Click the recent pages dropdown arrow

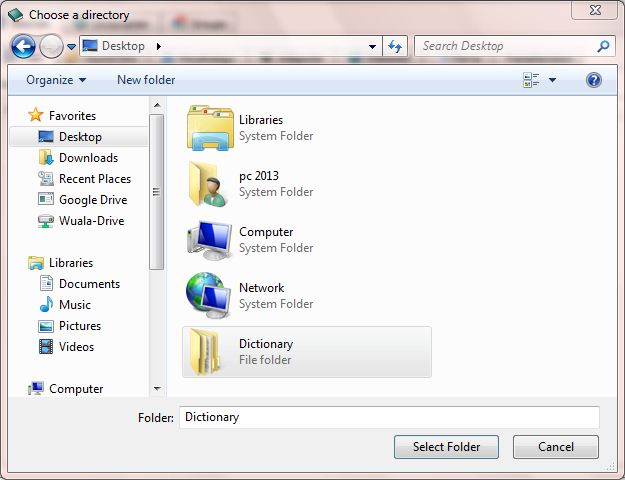tap(71, 47)
